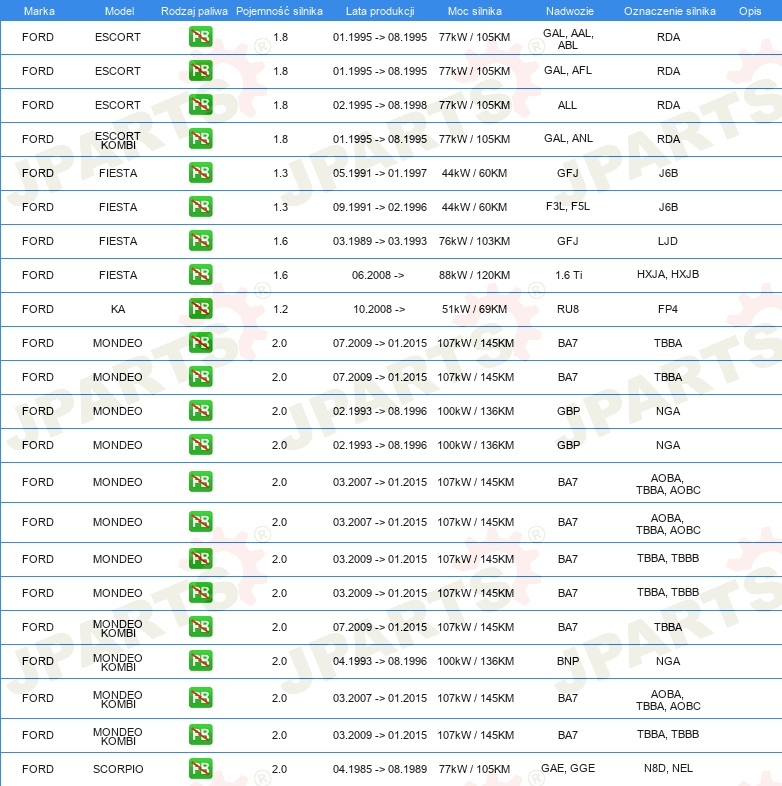The width and height of the screenshot is (782, 786).
Task: Select the engine code LJD
Action: point(668,241)
